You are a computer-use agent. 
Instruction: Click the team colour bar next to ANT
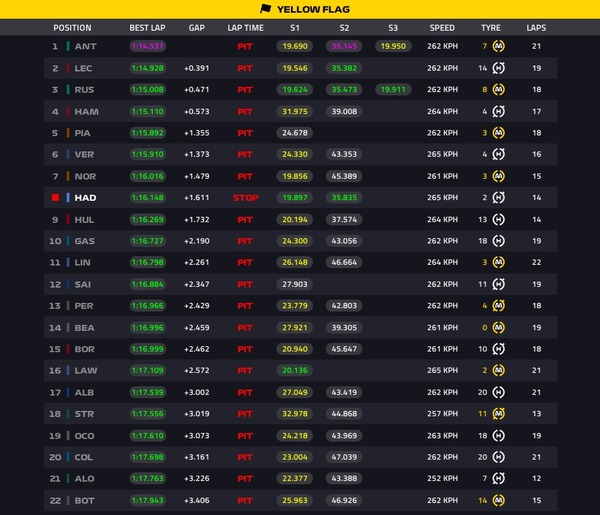pyautogui.click(x=68, y=46)
